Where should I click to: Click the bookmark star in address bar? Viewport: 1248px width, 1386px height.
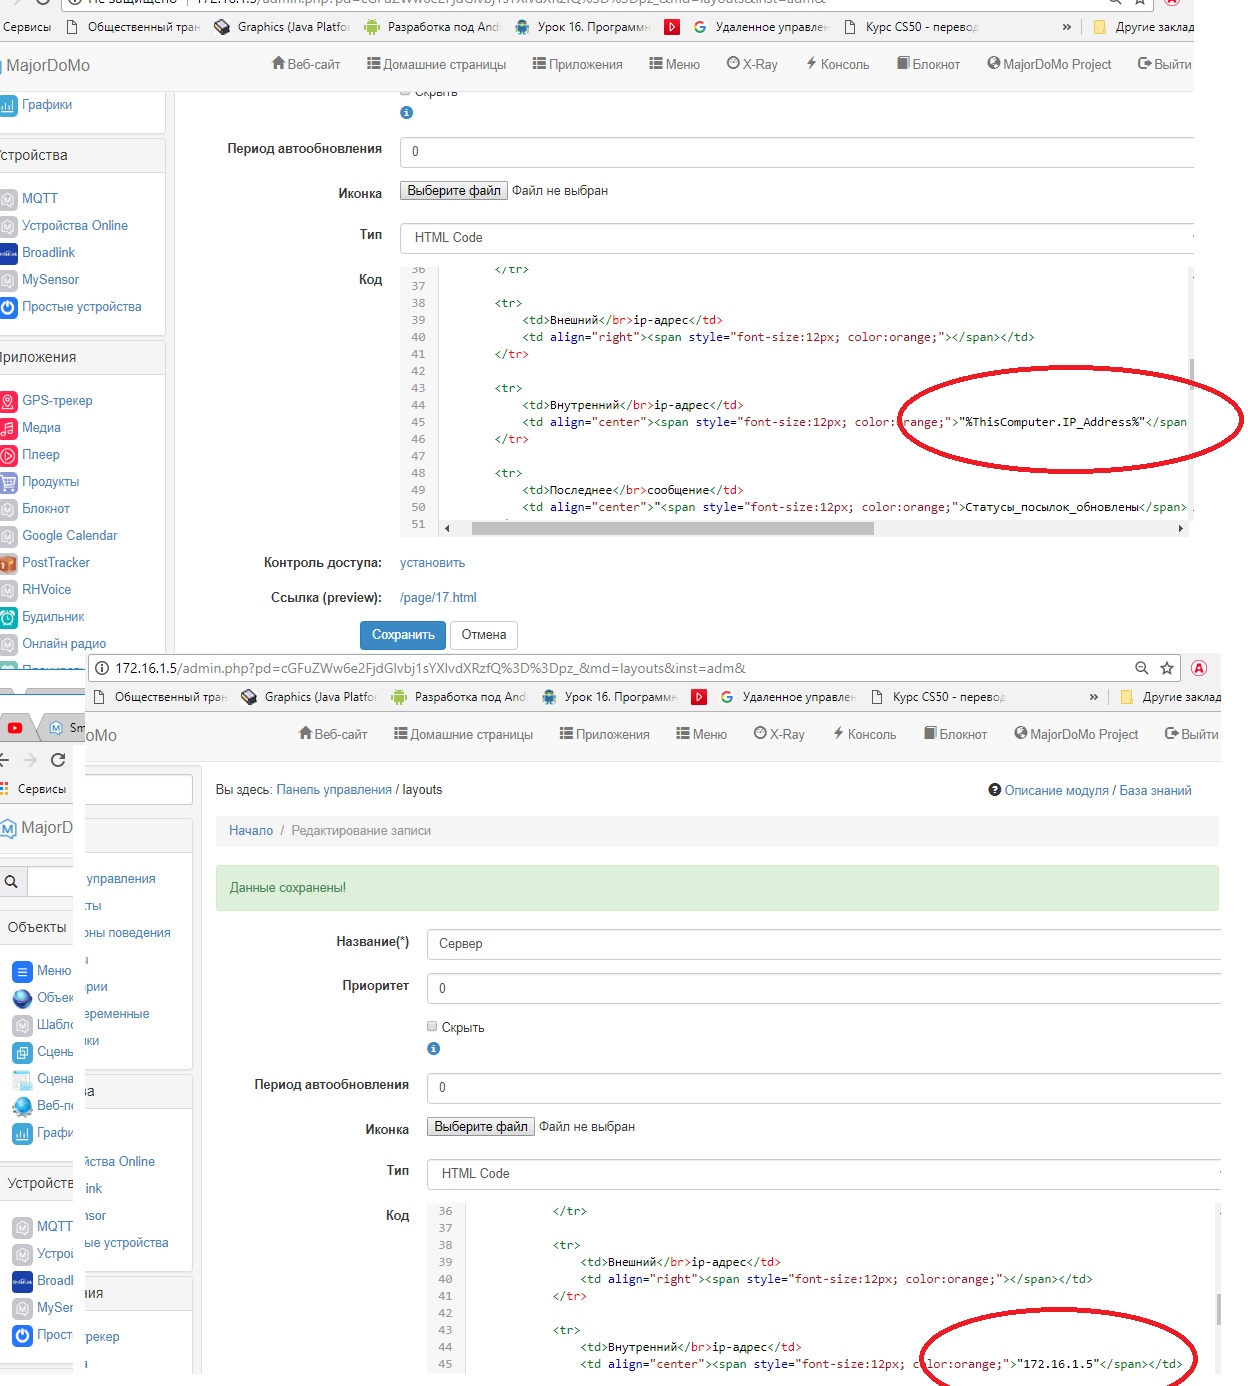[1166, 668]
